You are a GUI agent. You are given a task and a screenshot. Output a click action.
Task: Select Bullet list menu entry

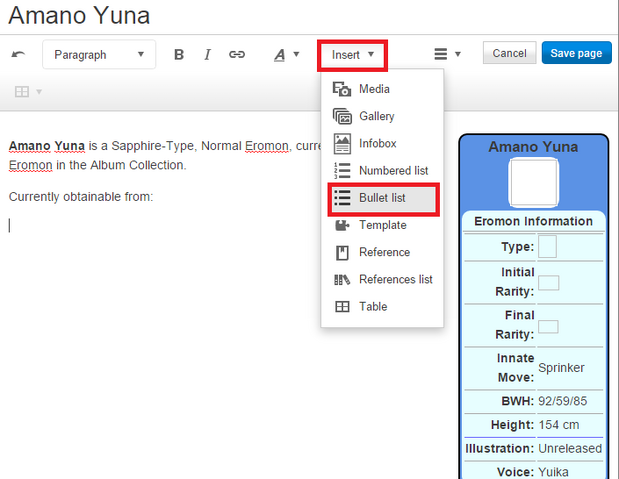383,198
